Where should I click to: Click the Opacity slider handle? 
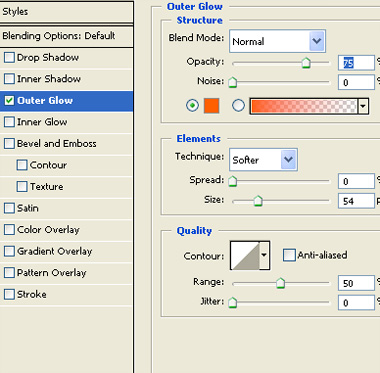click(x=306, y=62)
